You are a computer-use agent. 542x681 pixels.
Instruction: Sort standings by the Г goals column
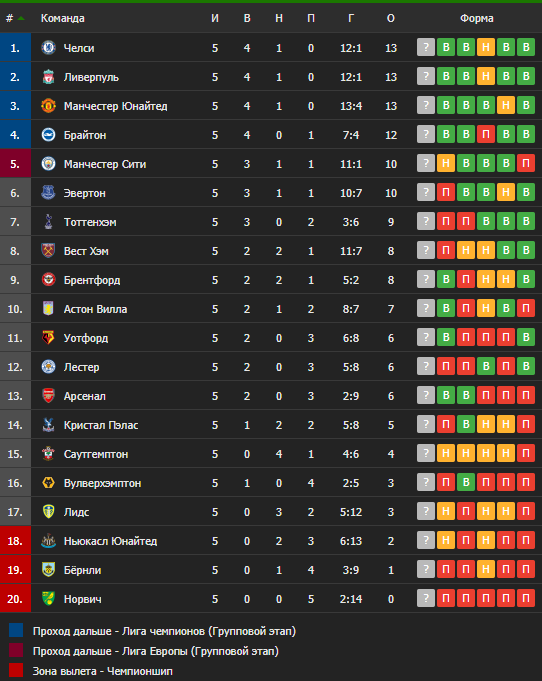coord(351,18)
